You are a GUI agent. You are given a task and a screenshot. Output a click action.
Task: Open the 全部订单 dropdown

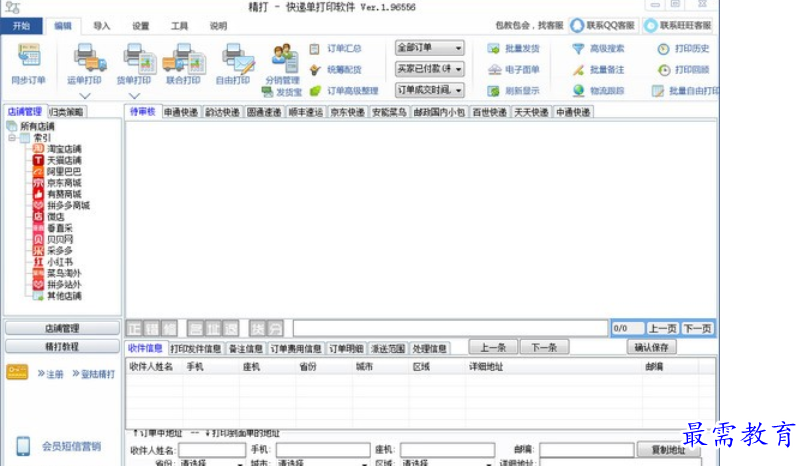pyautogui.click(x=430, y=48)
